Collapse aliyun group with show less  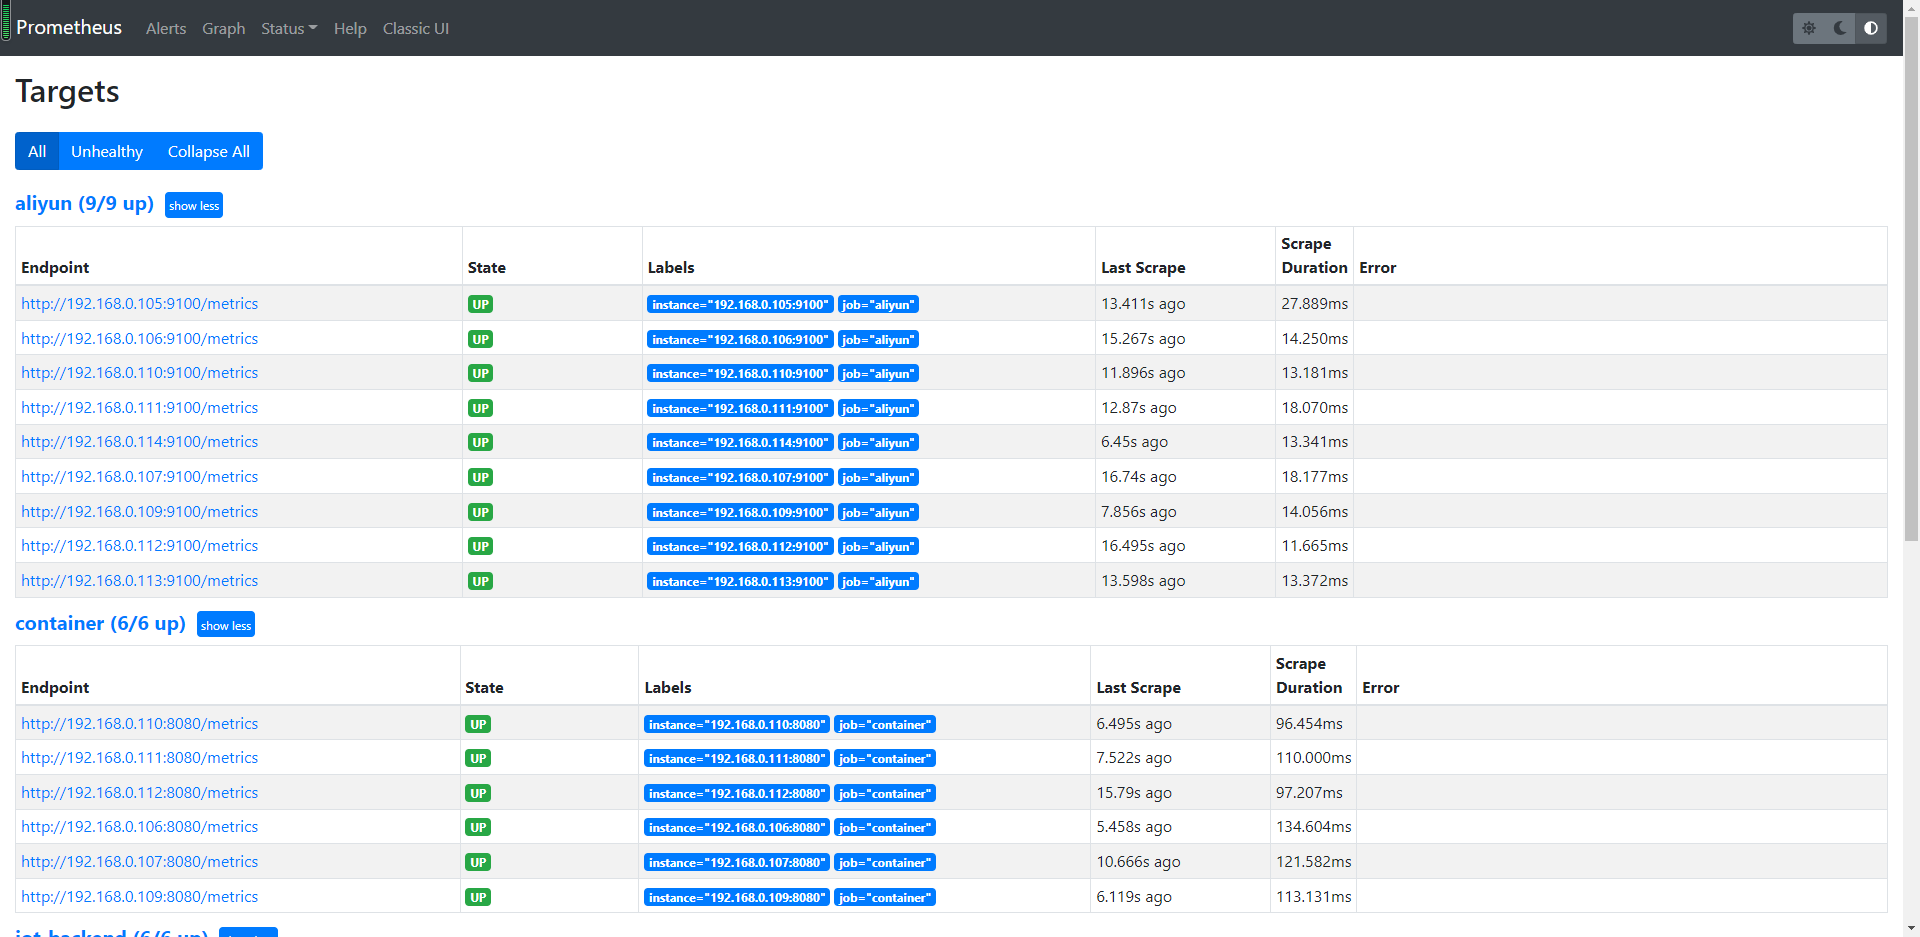tap(194, 205)
